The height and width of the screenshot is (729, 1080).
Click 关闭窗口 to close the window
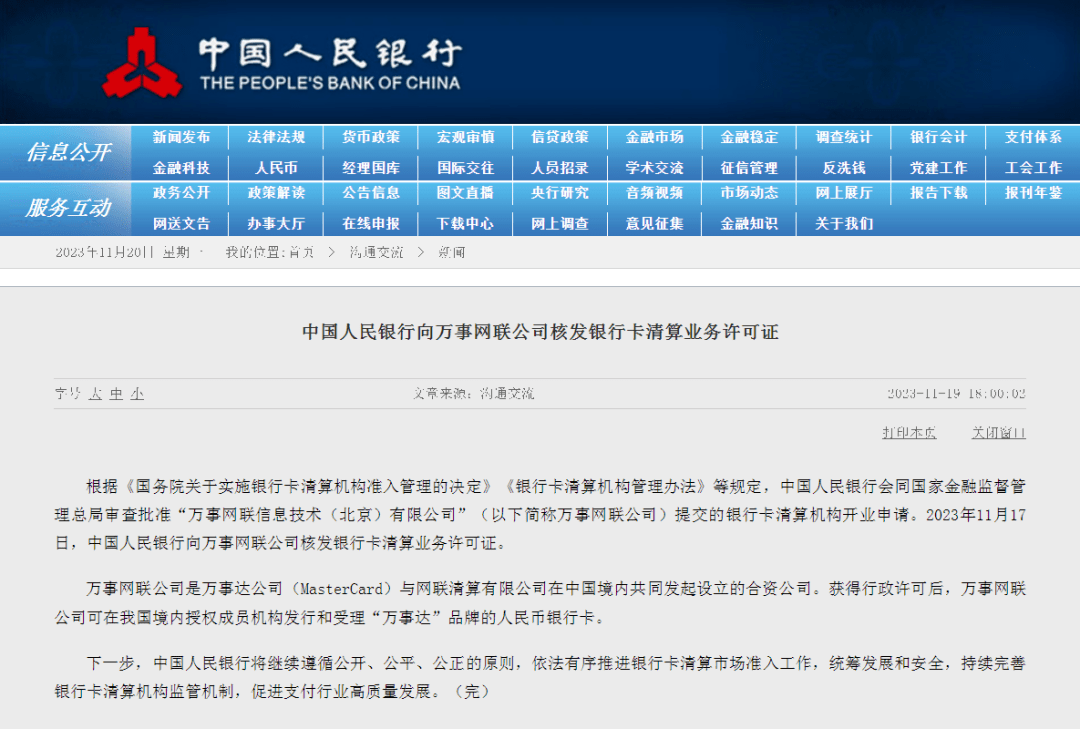pos(998,433)
